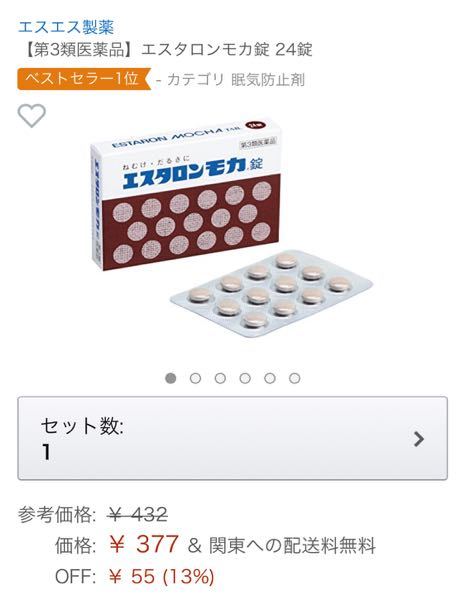Tap the heart wishlist icon
Screen dimensions: 464x600
(32, 116)
